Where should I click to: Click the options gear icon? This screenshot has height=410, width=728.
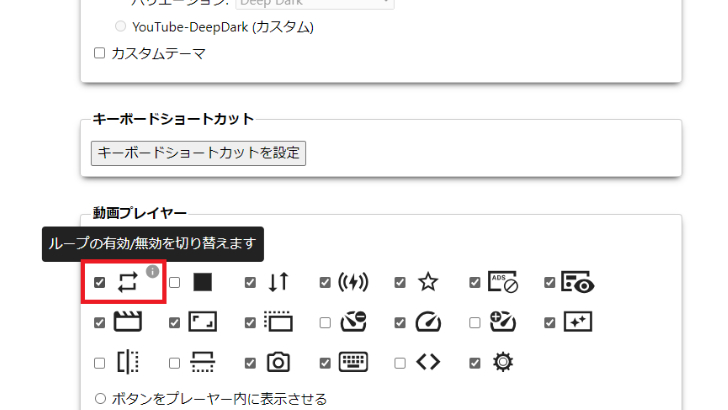coord(503,362)
